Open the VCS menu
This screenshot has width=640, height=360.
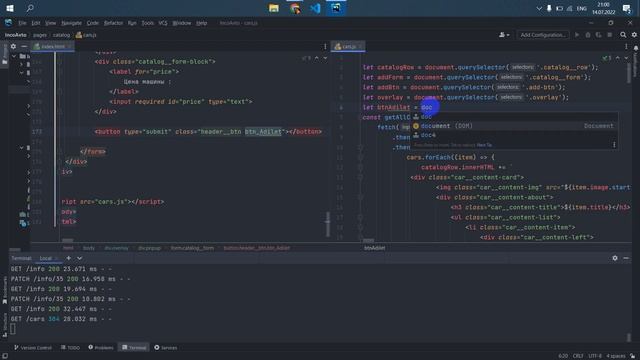tap(163, 23)
